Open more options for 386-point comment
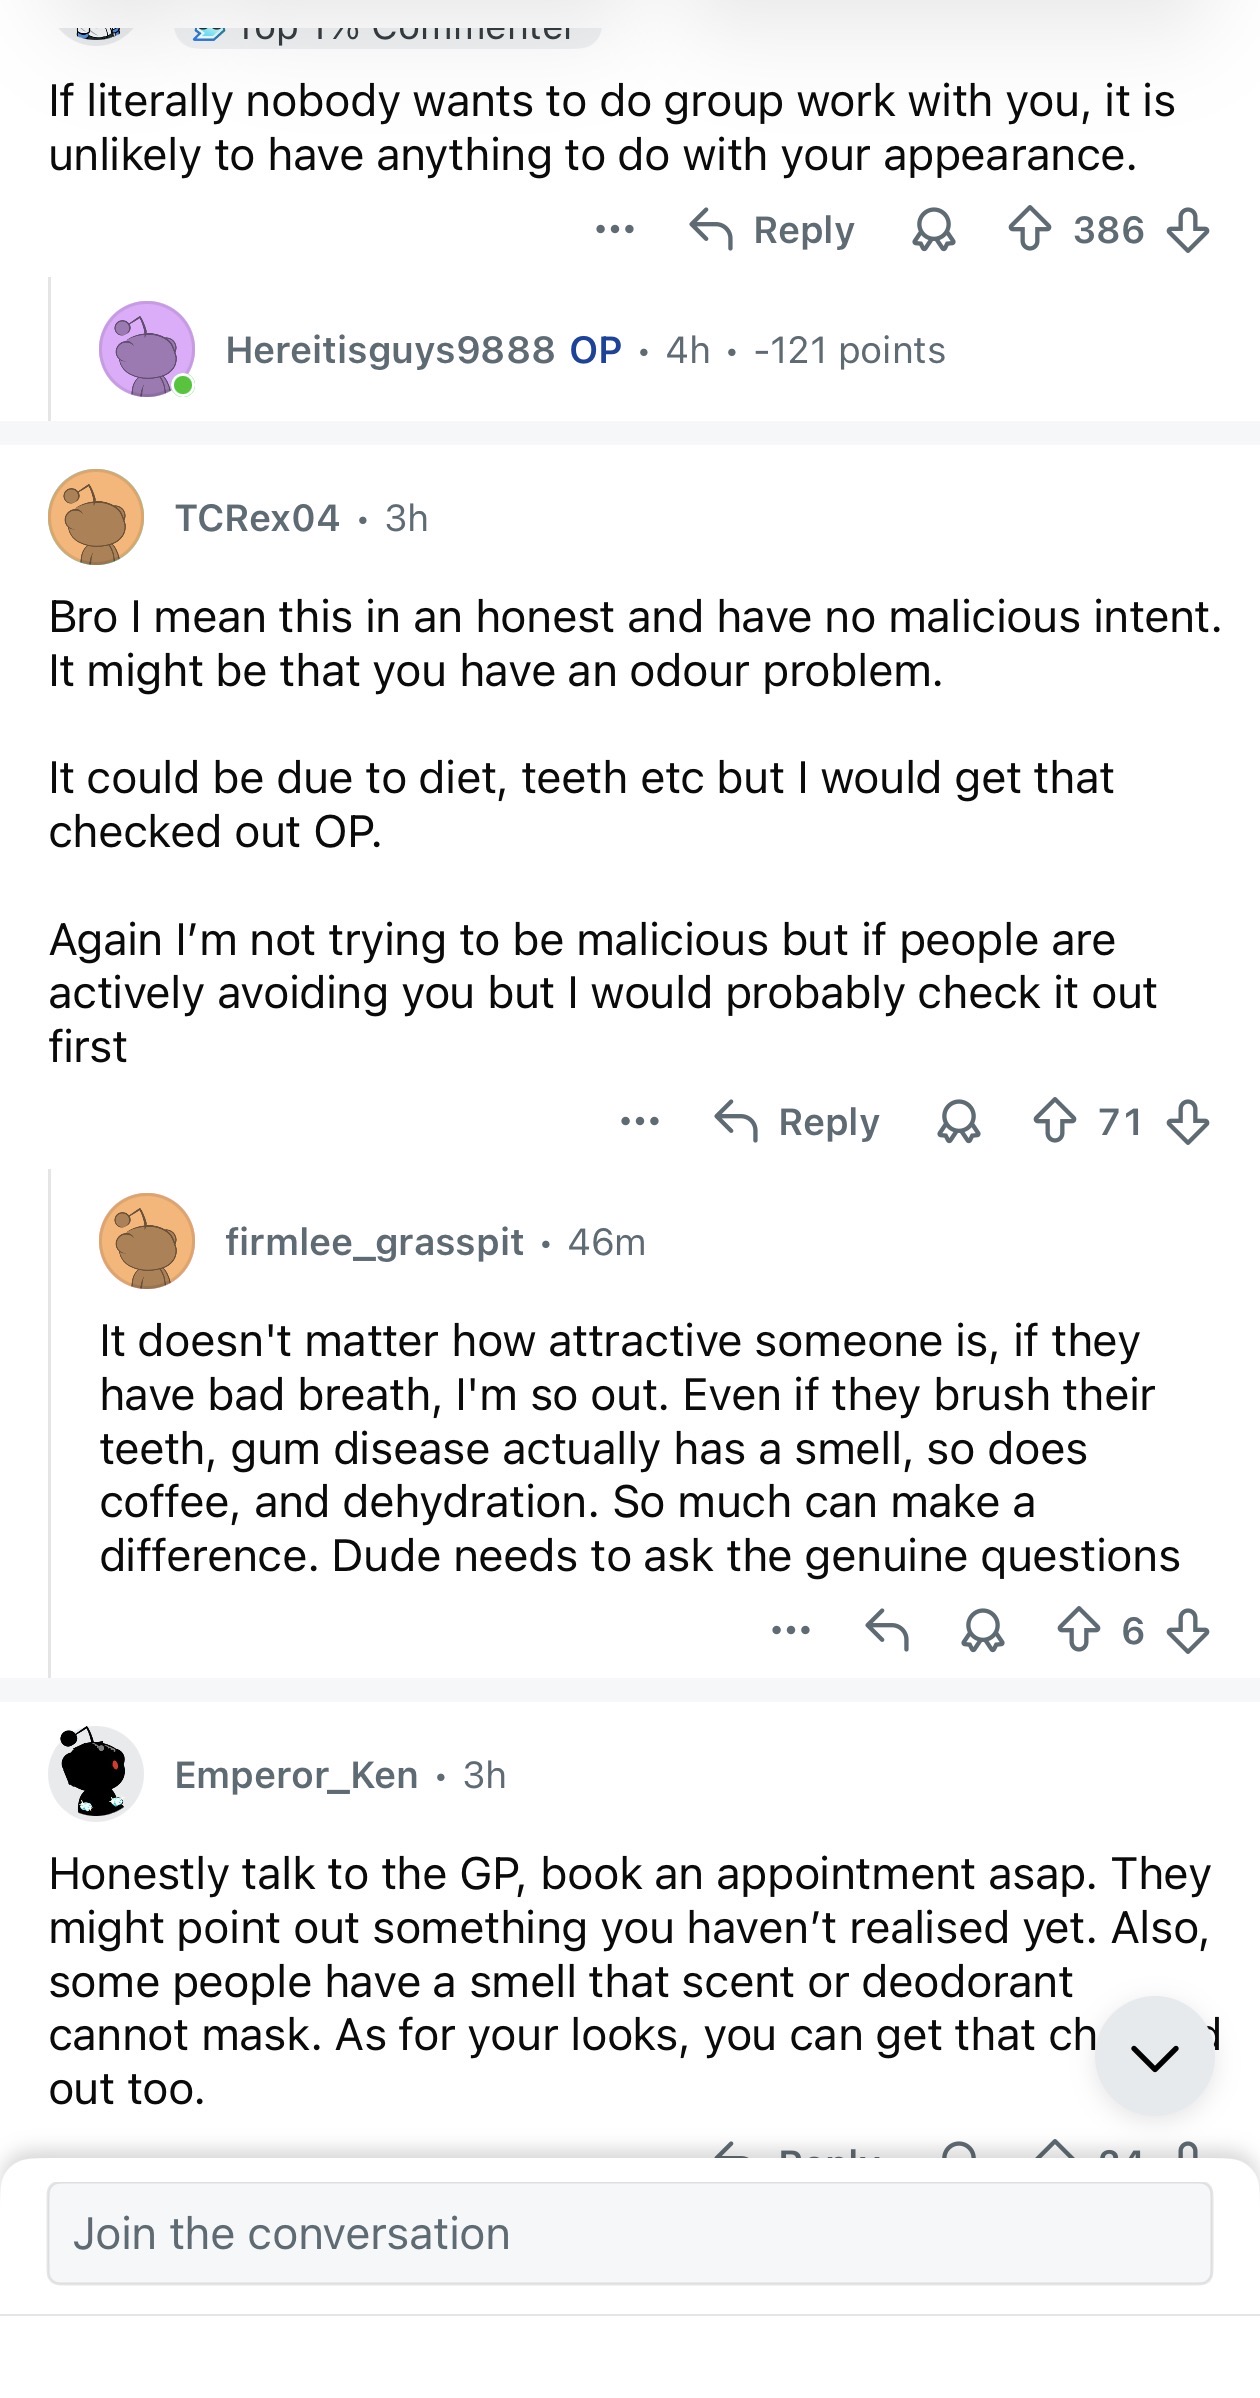1260x2398 pixels. (614, 230)
